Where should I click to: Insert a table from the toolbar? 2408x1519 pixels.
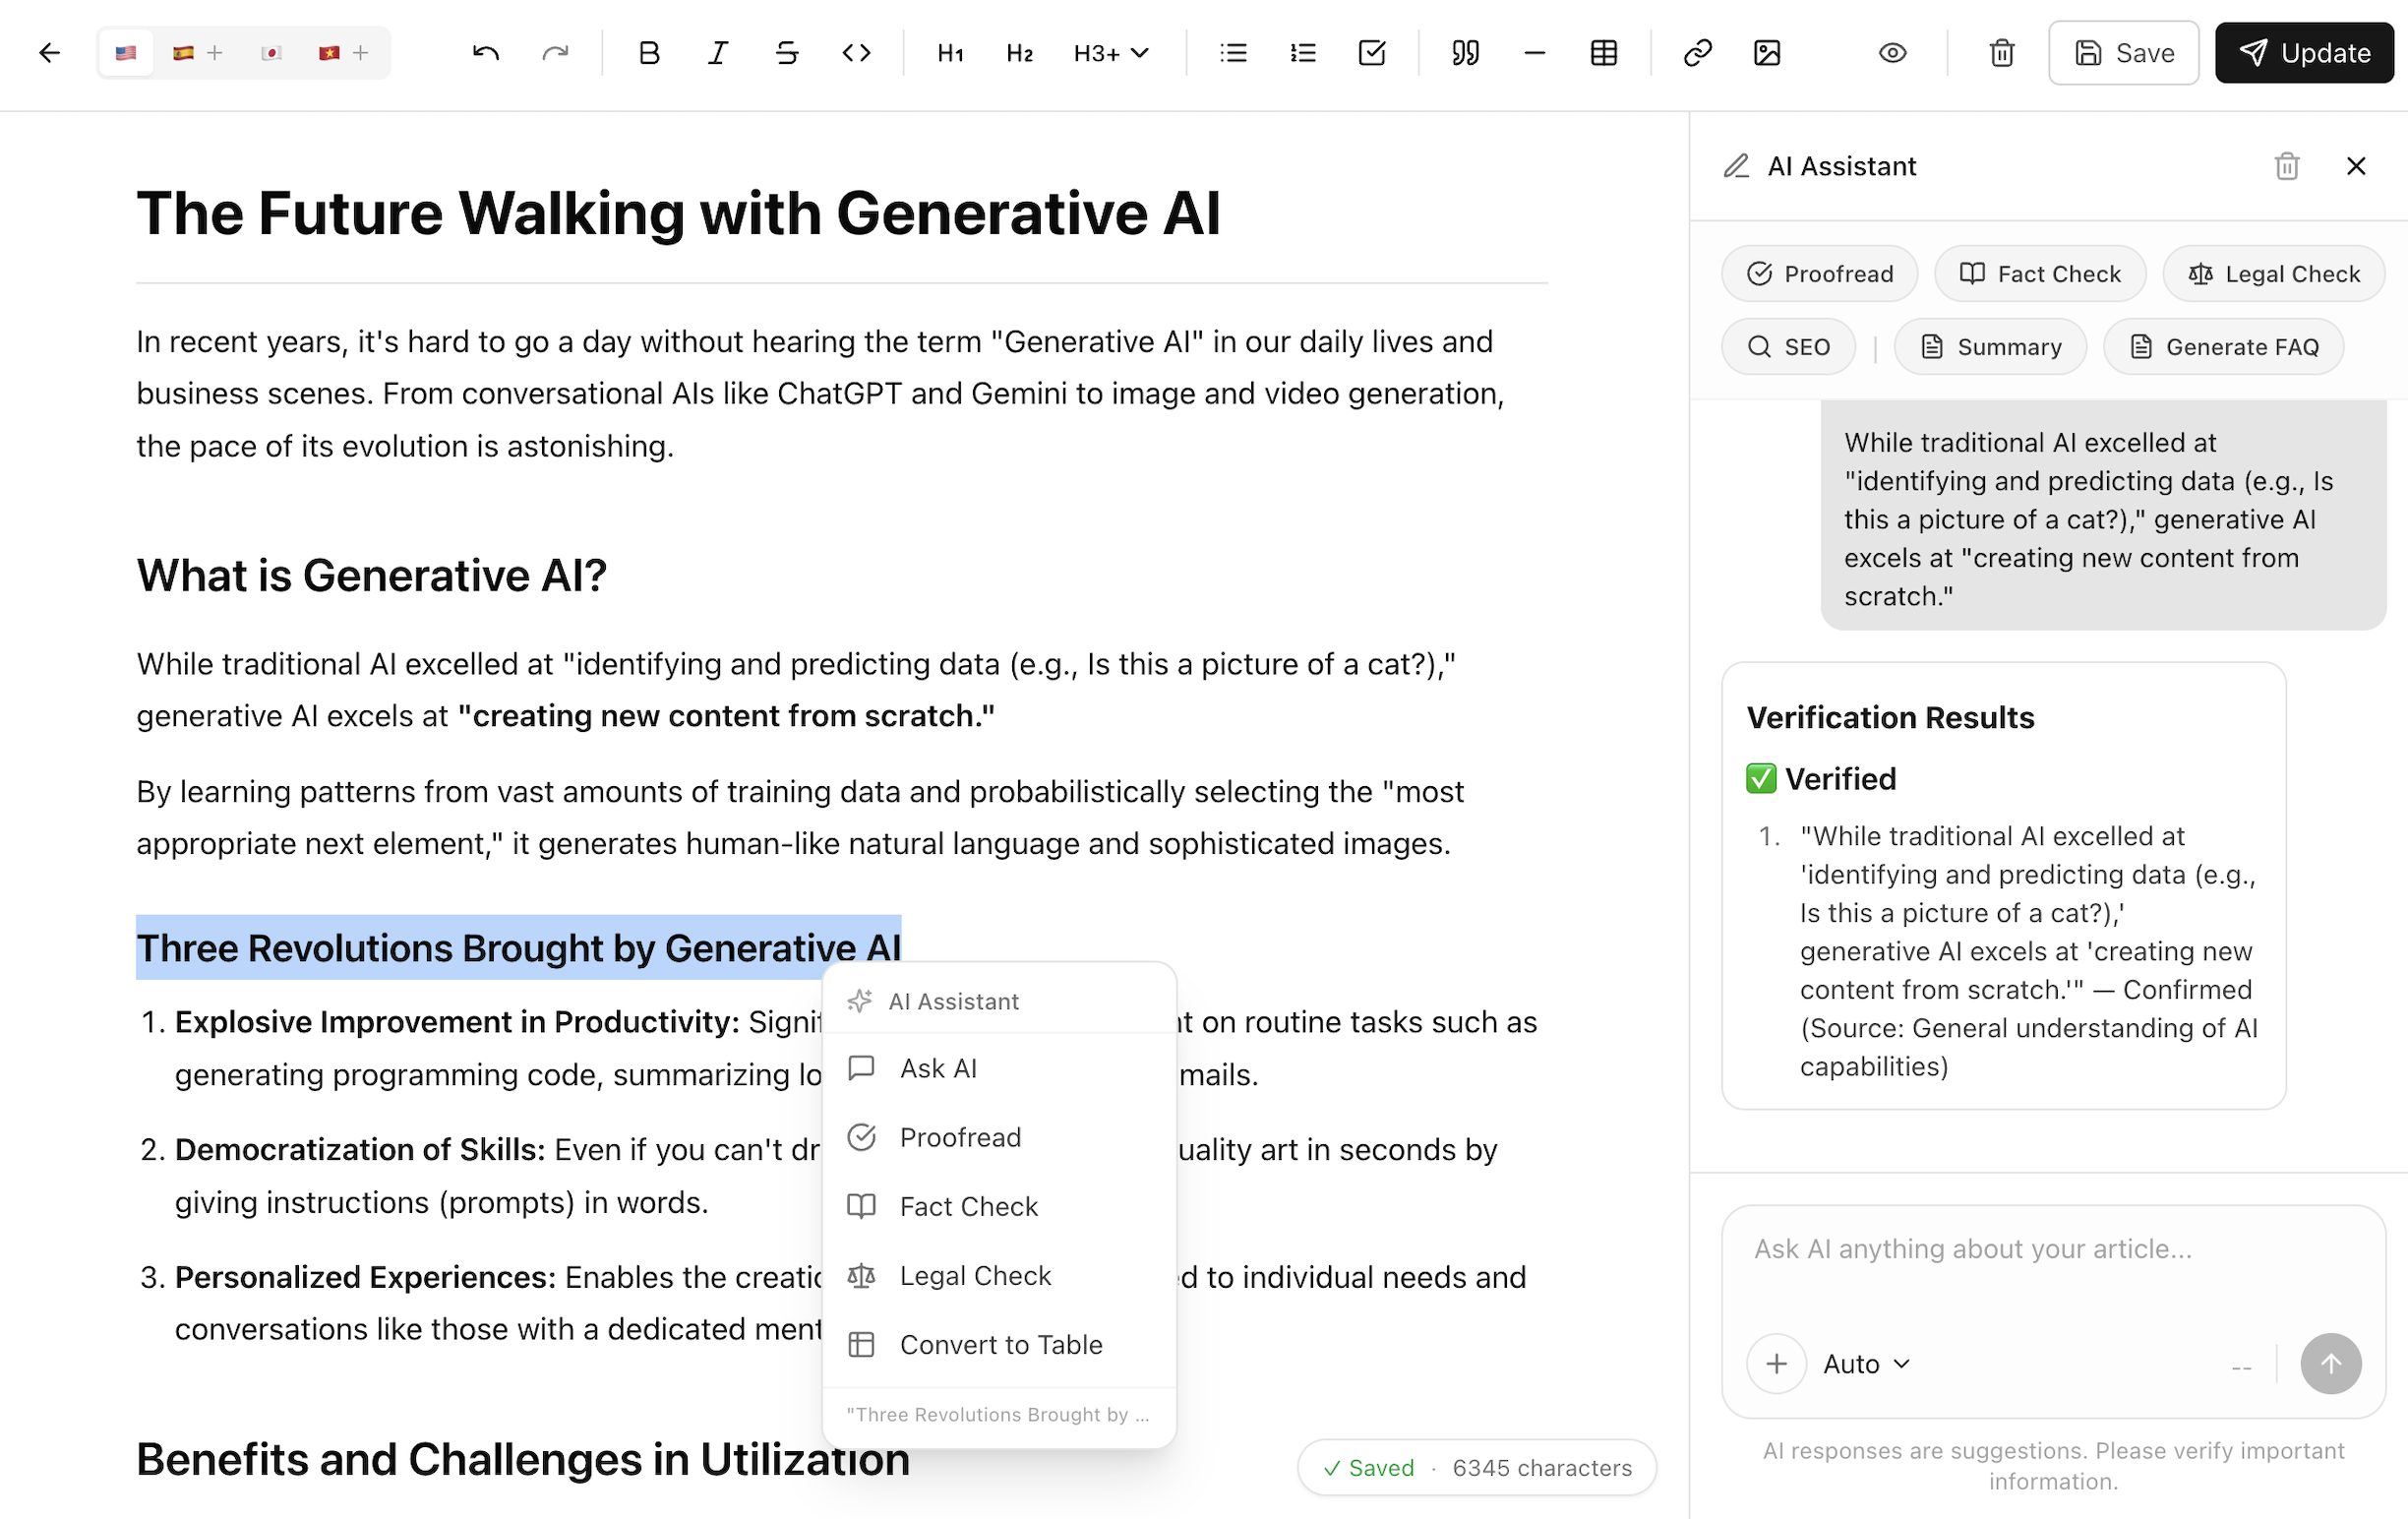(x=1604, y=53)
